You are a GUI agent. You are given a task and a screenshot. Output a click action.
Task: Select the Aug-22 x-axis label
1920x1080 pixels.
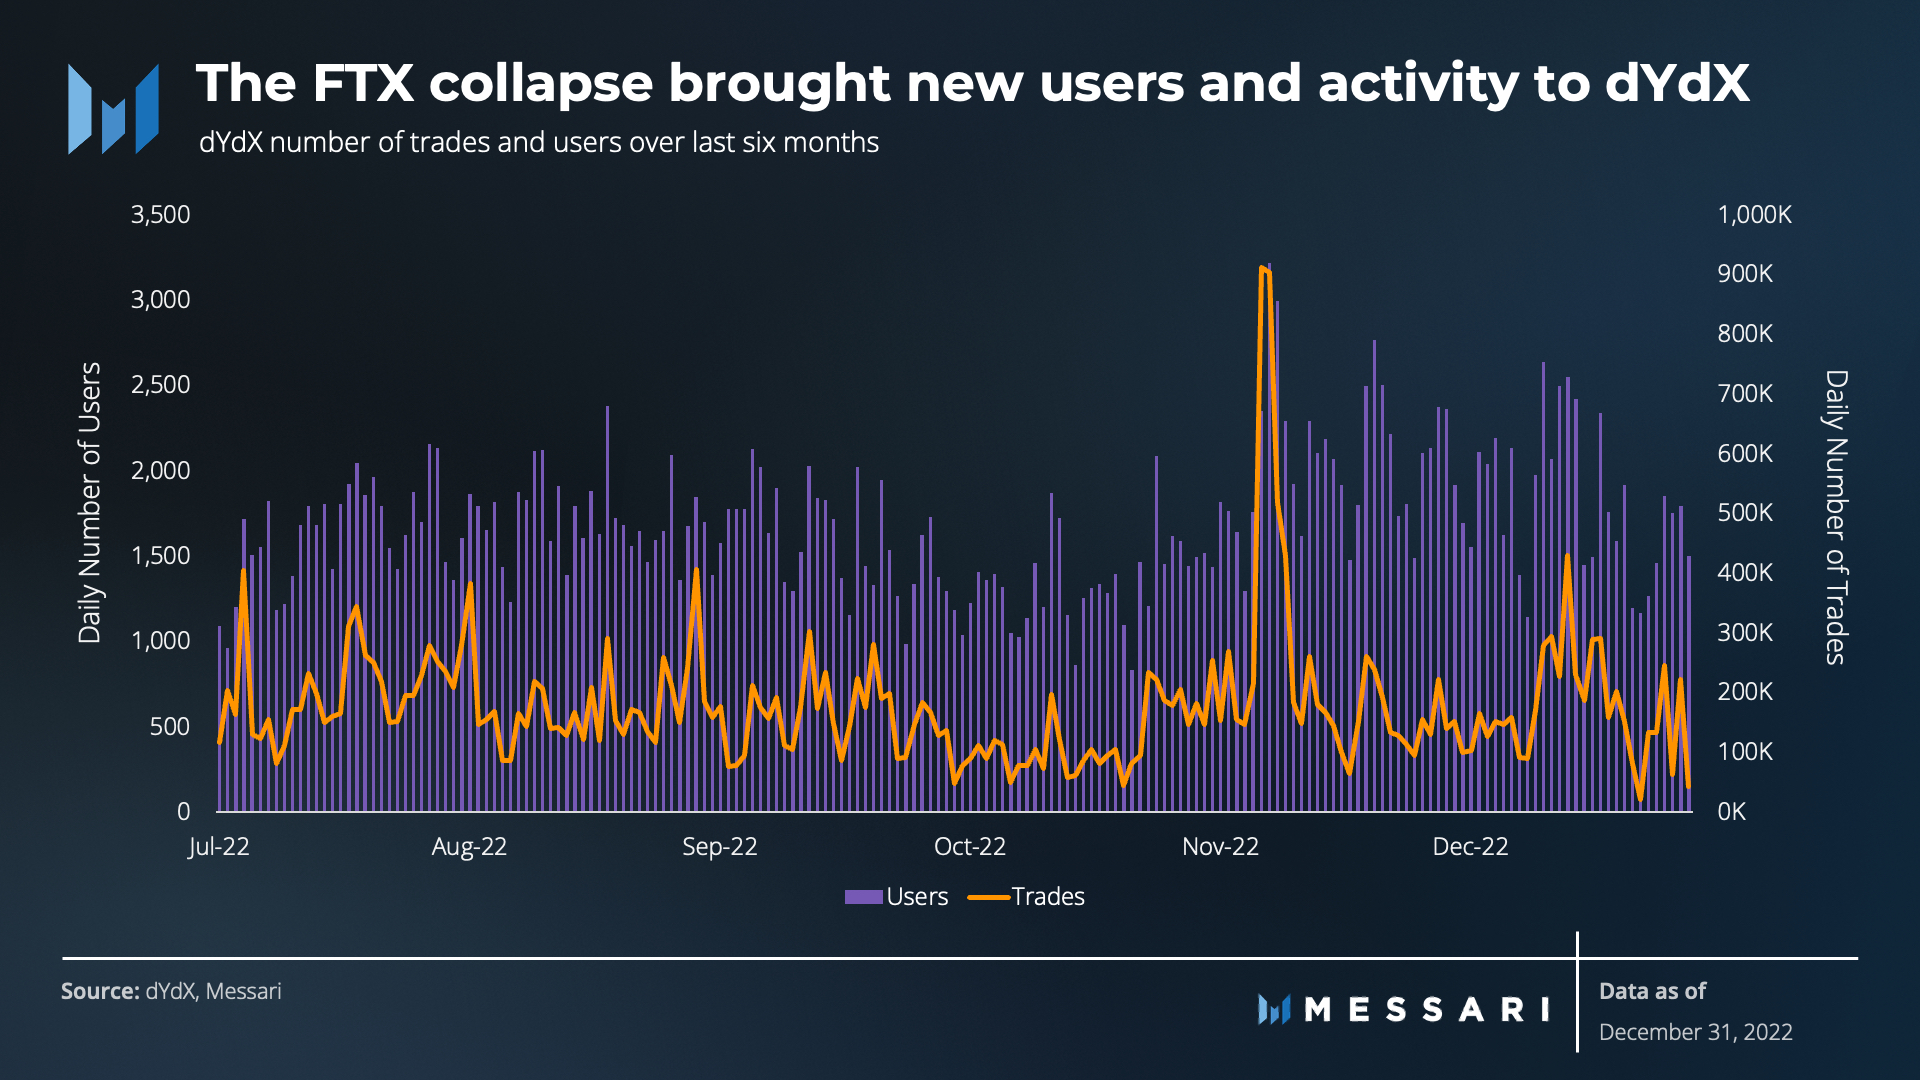(x=469, y=847)
